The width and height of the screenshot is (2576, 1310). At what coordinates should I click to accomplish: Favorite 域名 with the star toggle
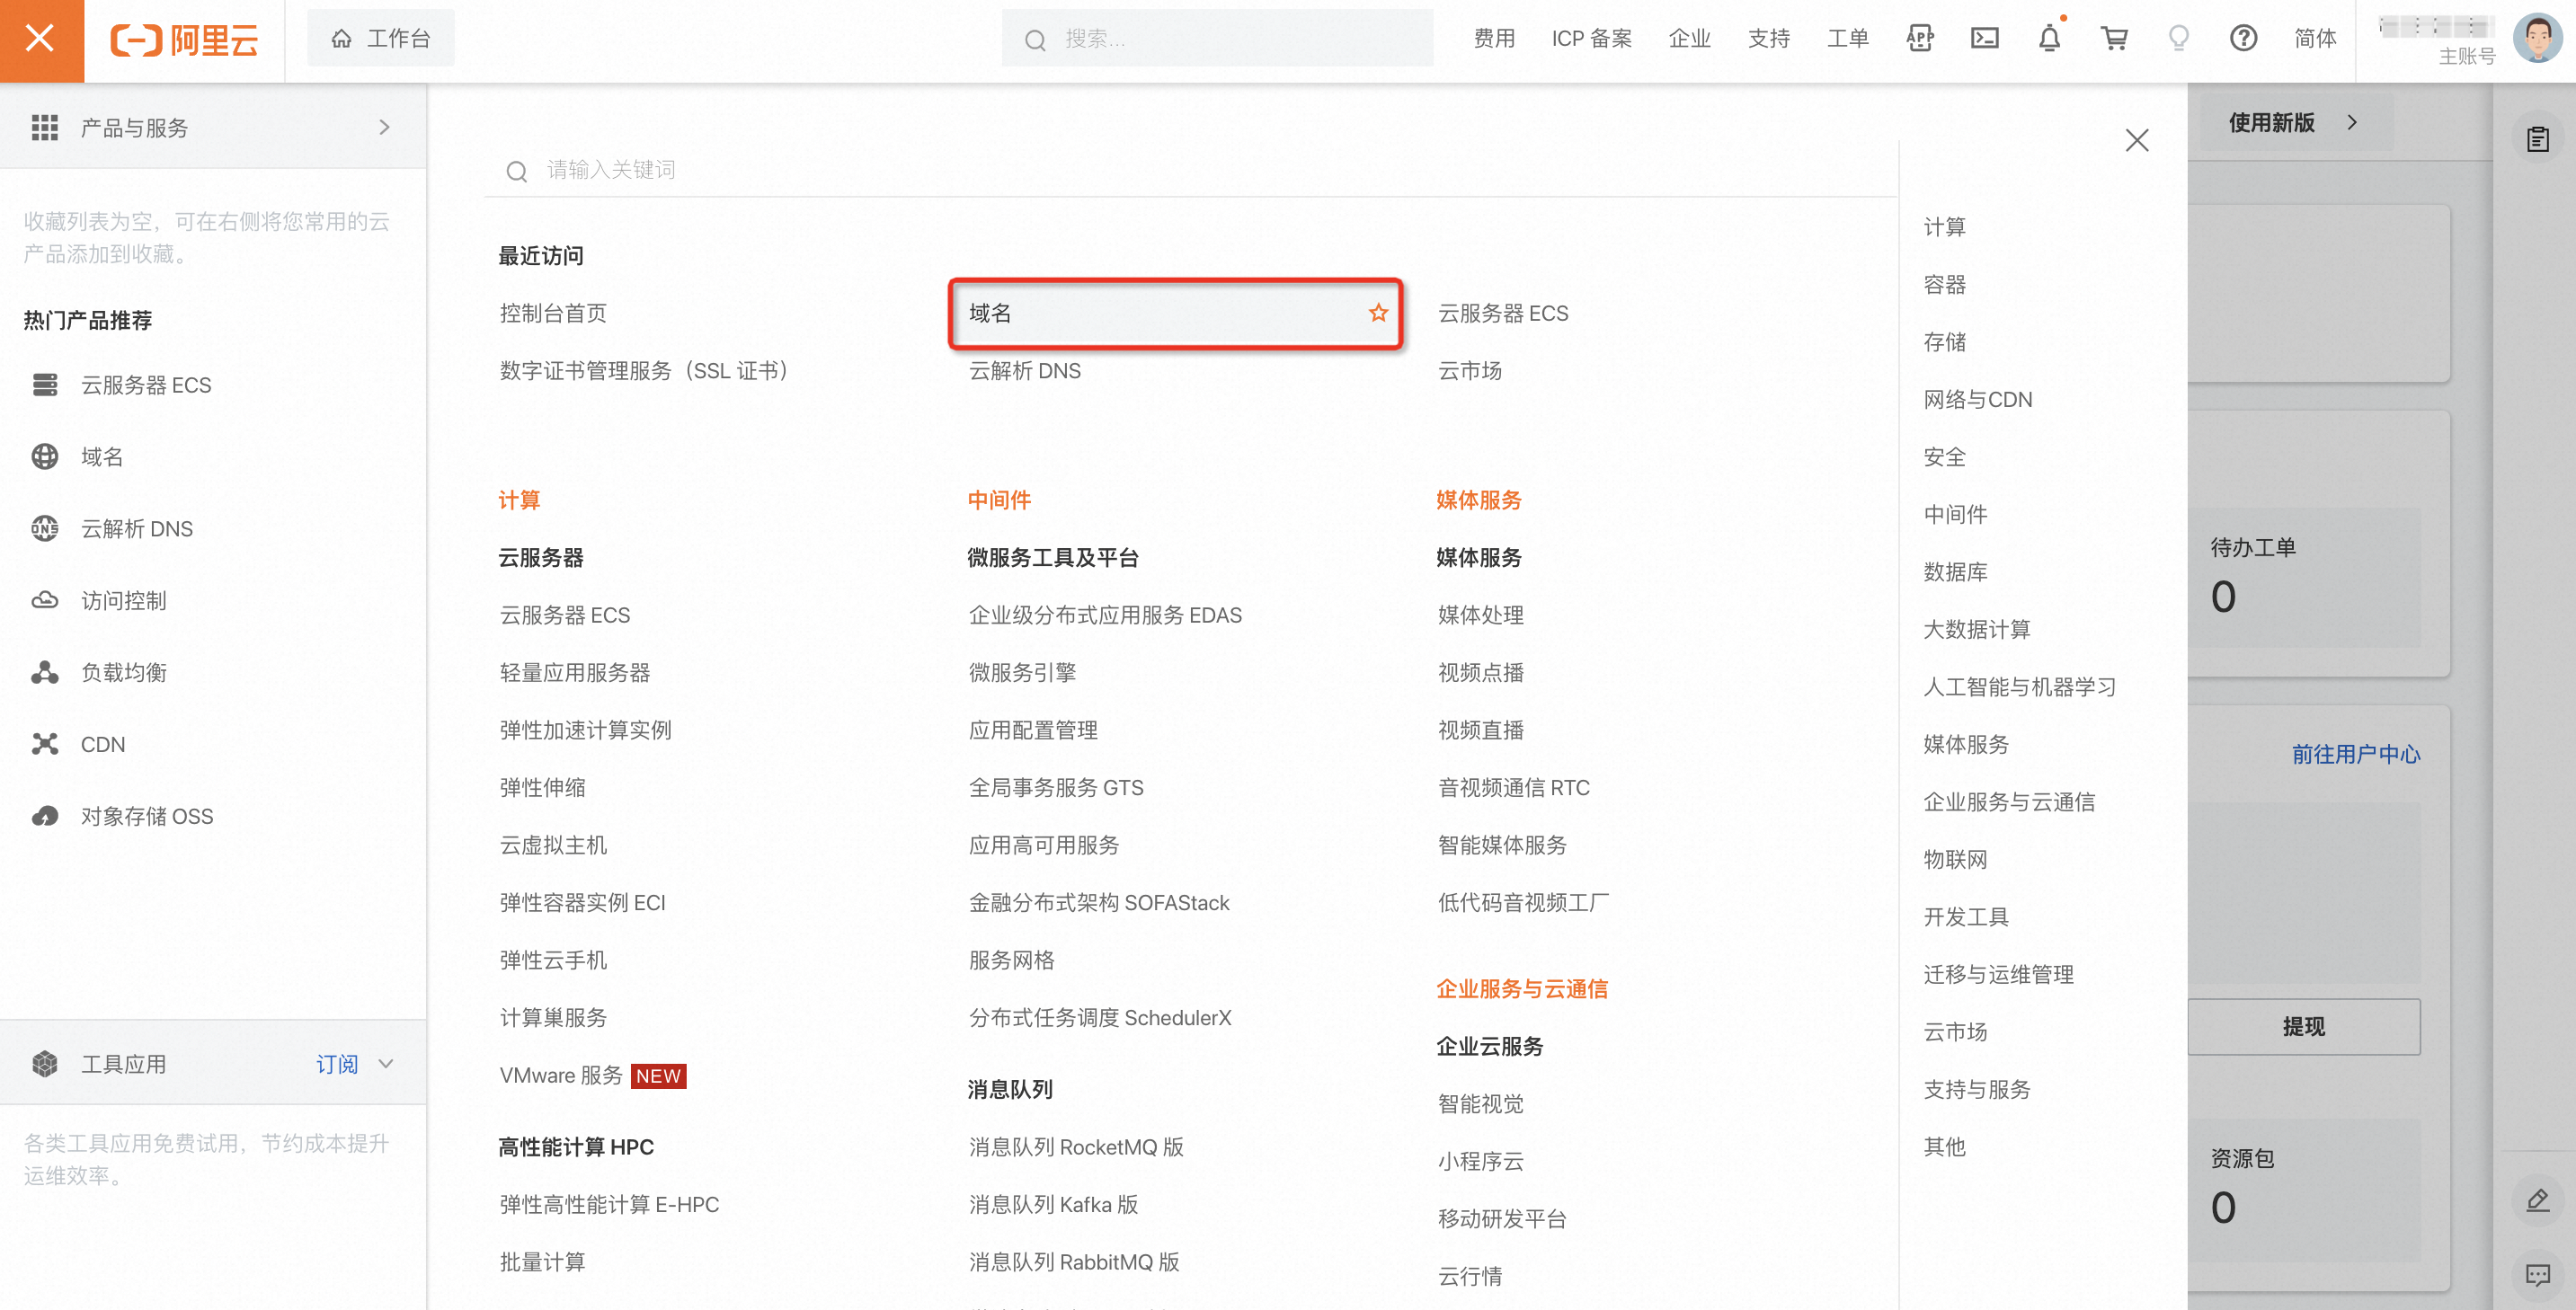pyautogui.click(x=1378, y=313)
